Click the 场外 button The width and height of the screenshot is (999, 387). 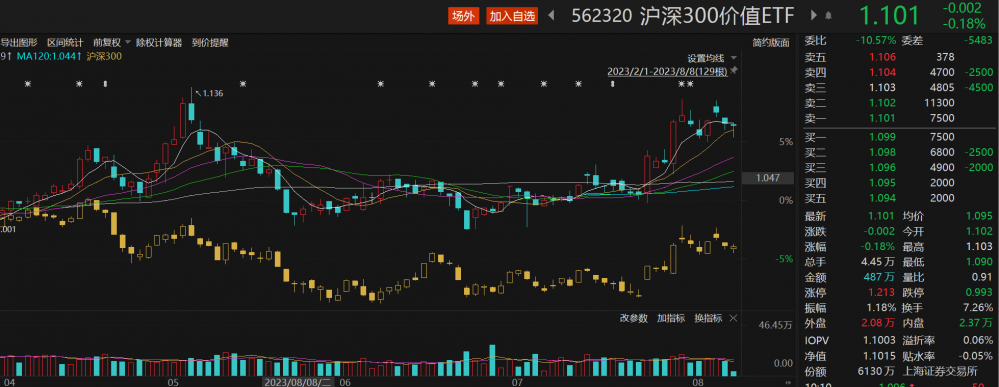point(463,16)
